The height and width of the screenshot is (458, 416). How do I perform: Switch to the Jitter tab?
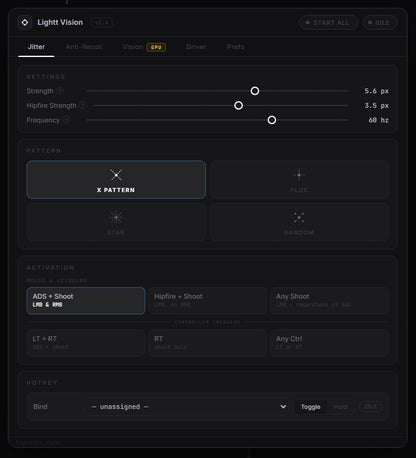click(36, 47)
